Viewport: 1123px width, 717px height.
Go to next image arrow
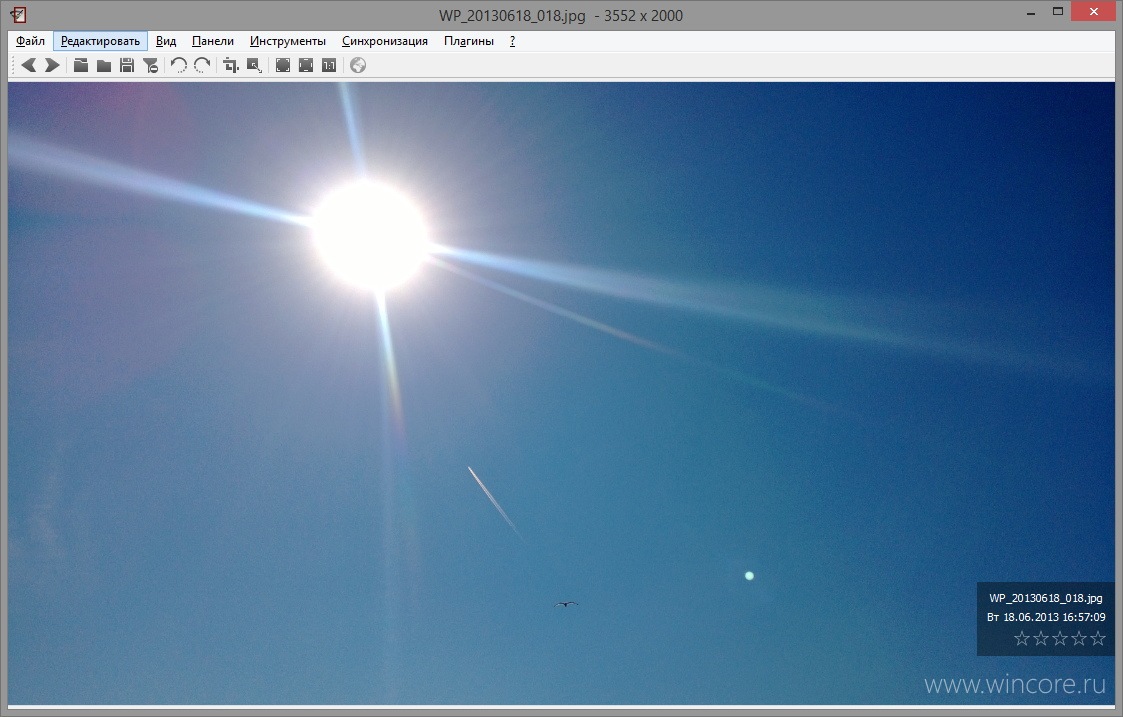point(52,65)
